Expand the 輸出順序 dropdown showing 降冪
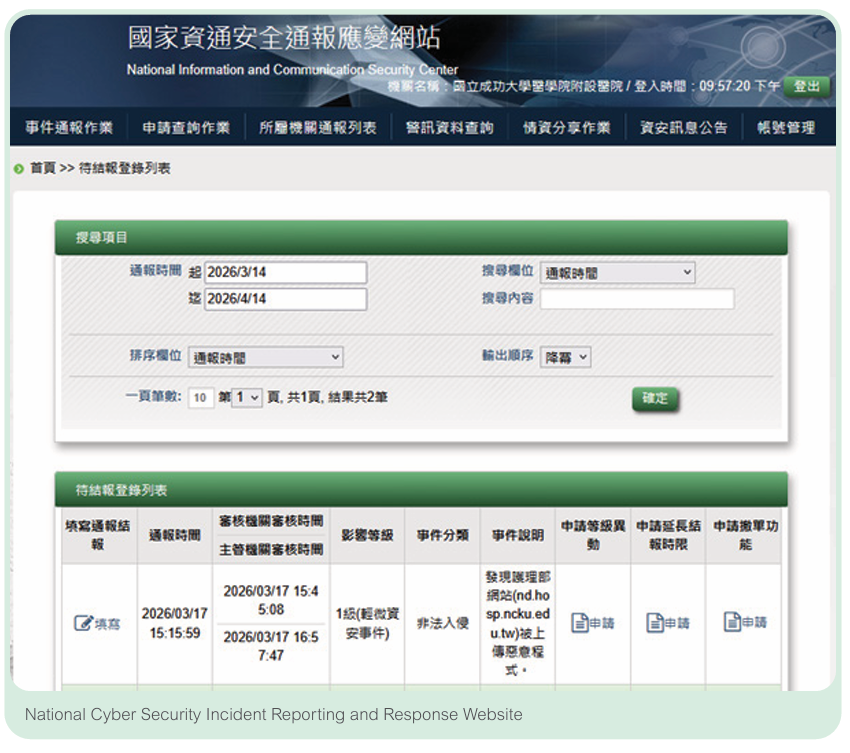Viewport: 850px width, 753px height. pyautogui.click(x=565, y=357)
